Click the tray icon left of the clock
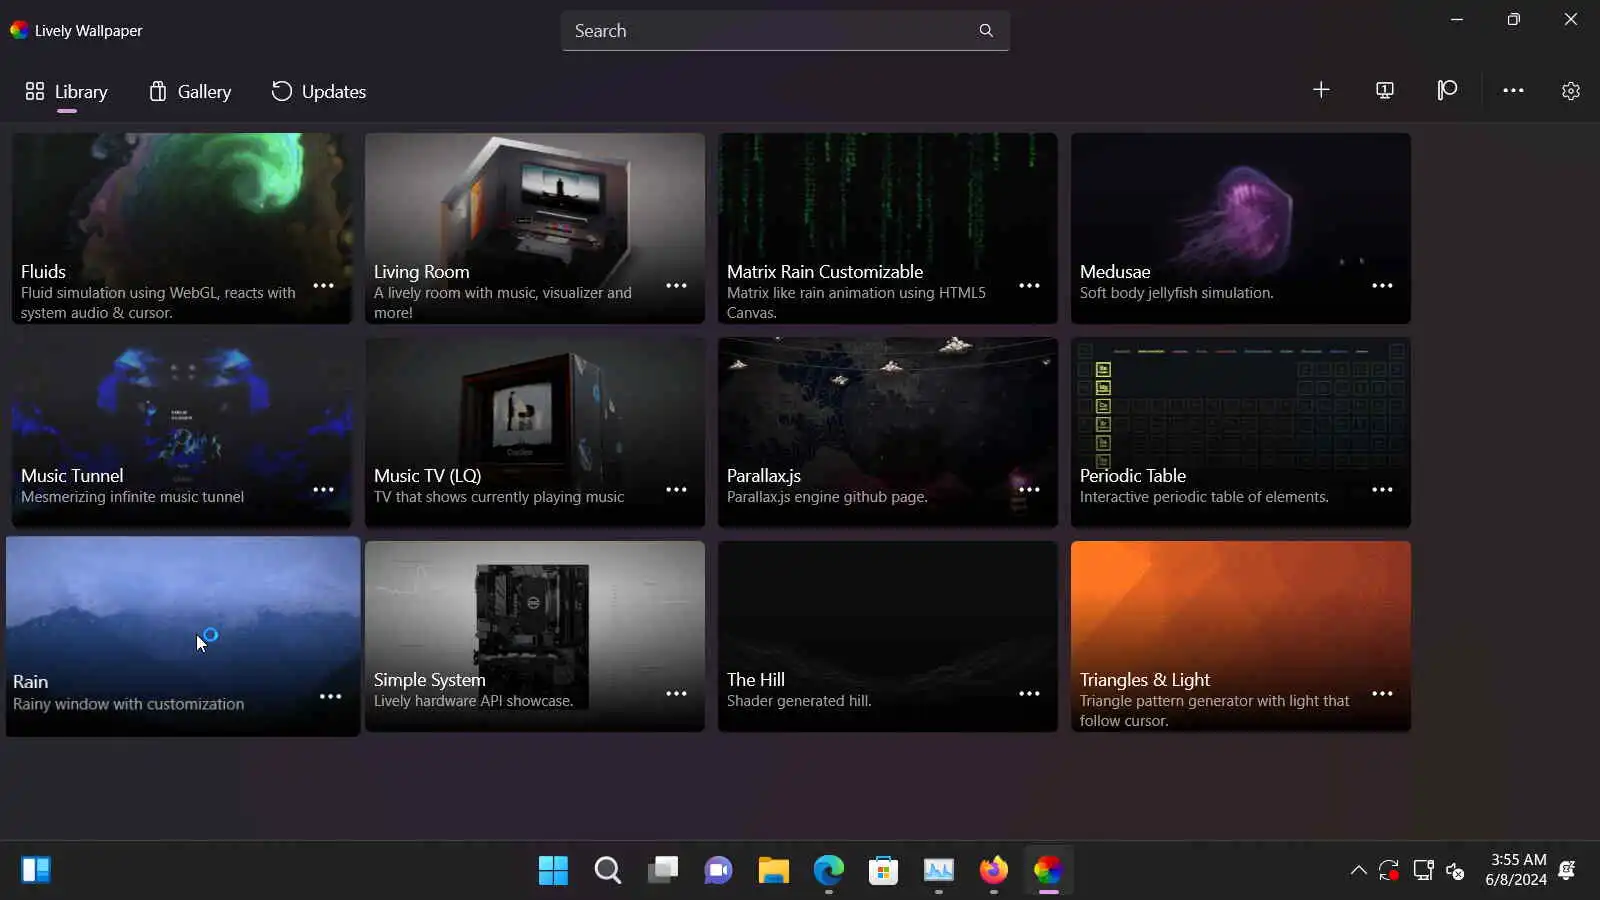The image size is (1600, 900). click(1456, 871)
